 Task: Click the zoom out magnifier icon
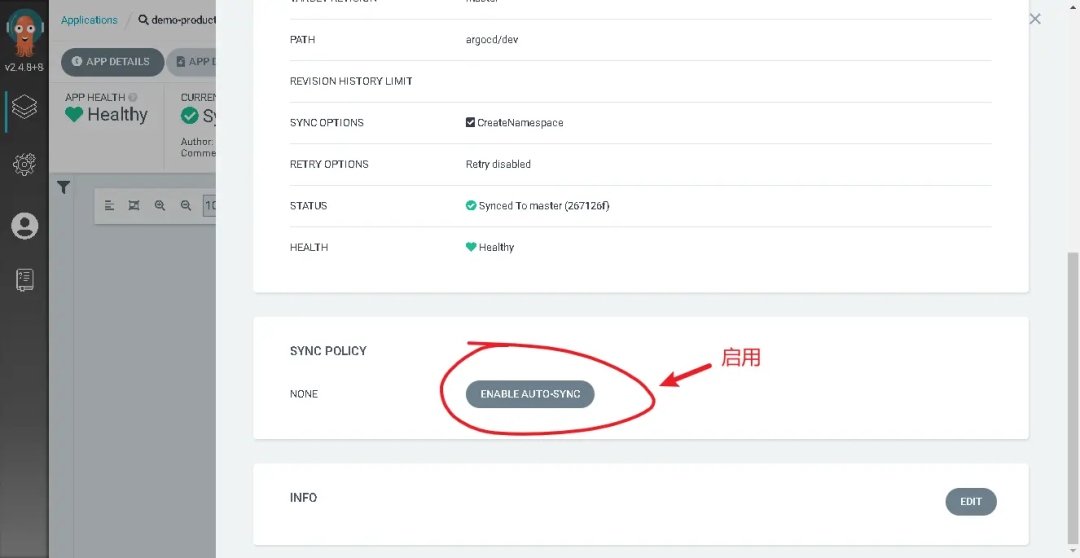pyautogui.click(x=185, y=205)
